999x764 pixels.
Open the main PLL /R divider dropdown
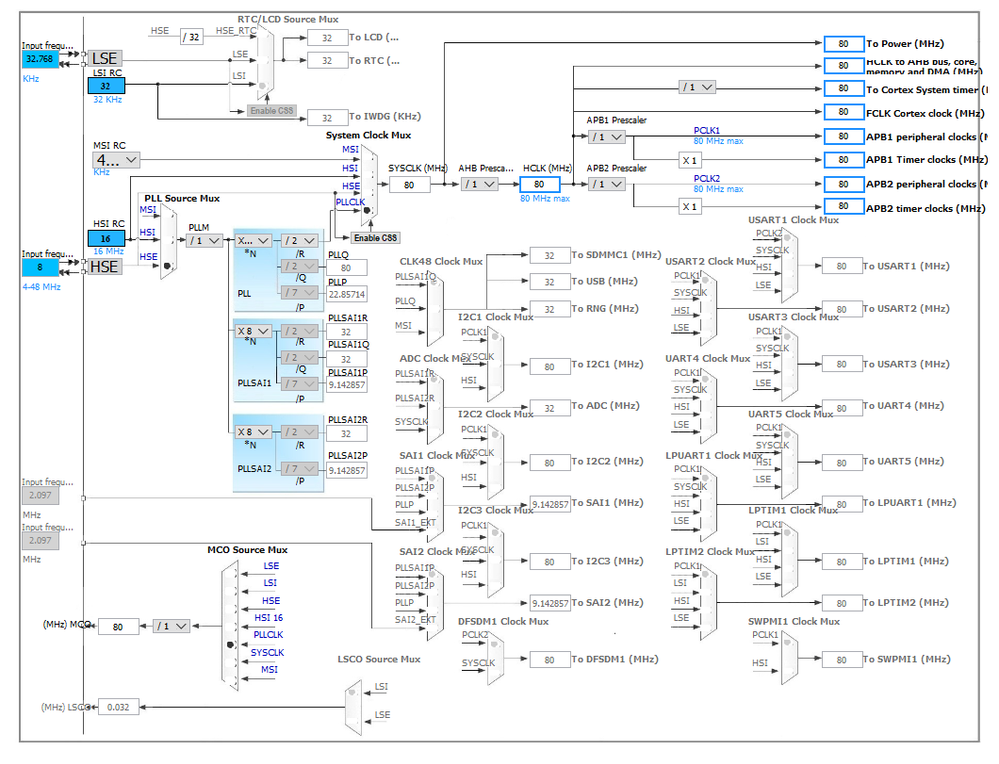[x=299, y=241]
